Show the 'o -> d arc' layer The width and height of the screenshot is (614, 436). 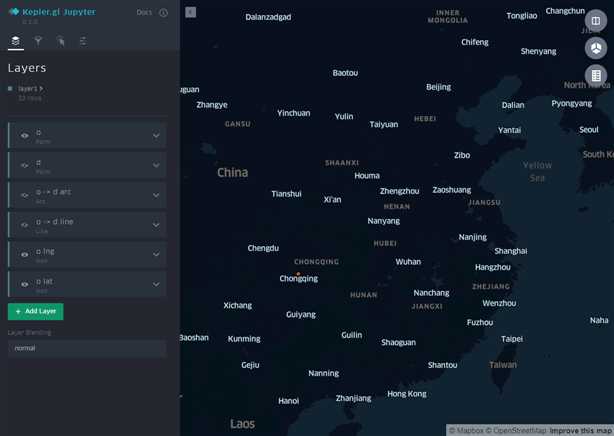(24, 195)
